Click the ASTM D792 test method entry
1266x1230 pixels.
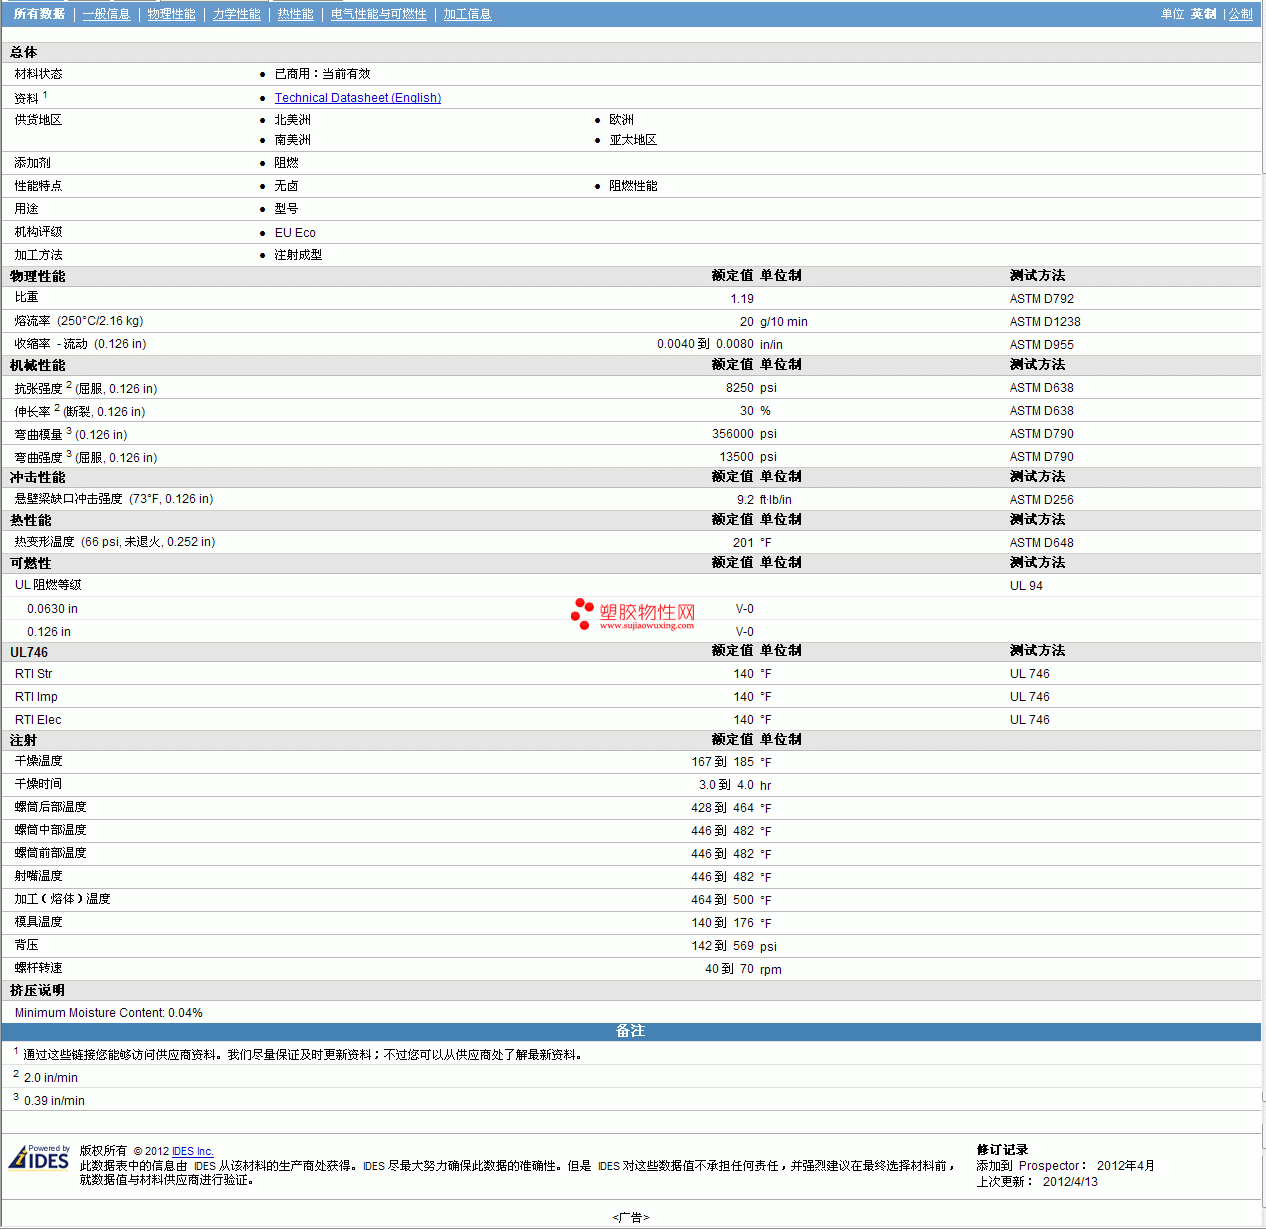pyautogui.click(x=1041, y=299)
